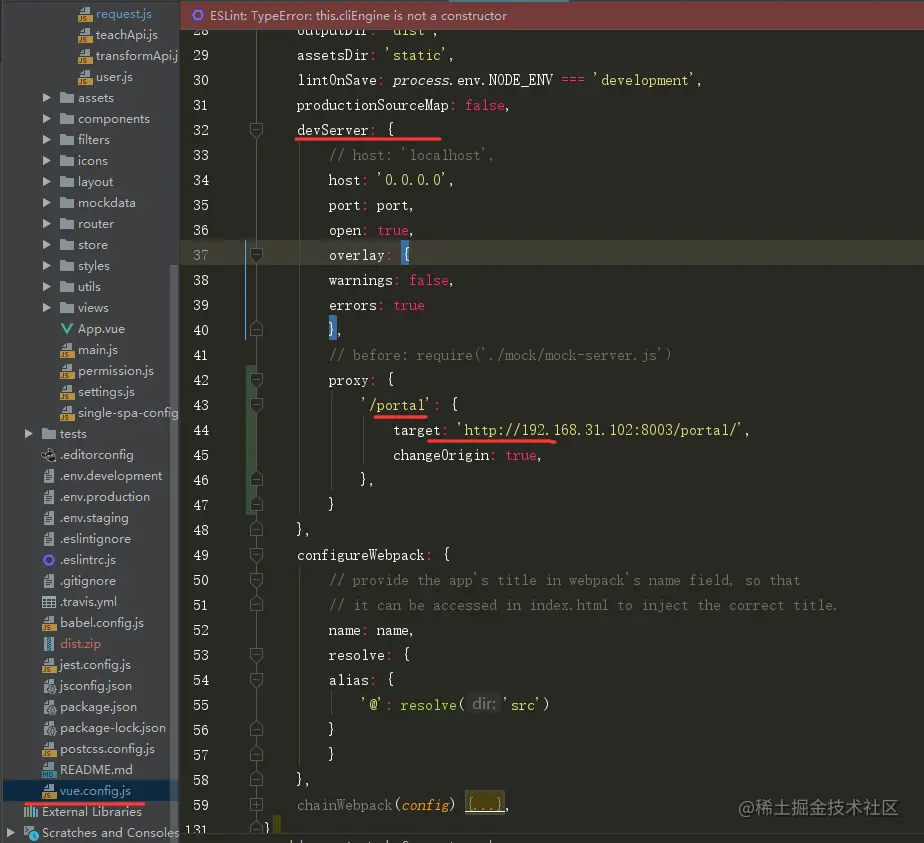Click the '0.0.0.0' host value
Screen dimensions: 924x843
(x=413, y=180)
